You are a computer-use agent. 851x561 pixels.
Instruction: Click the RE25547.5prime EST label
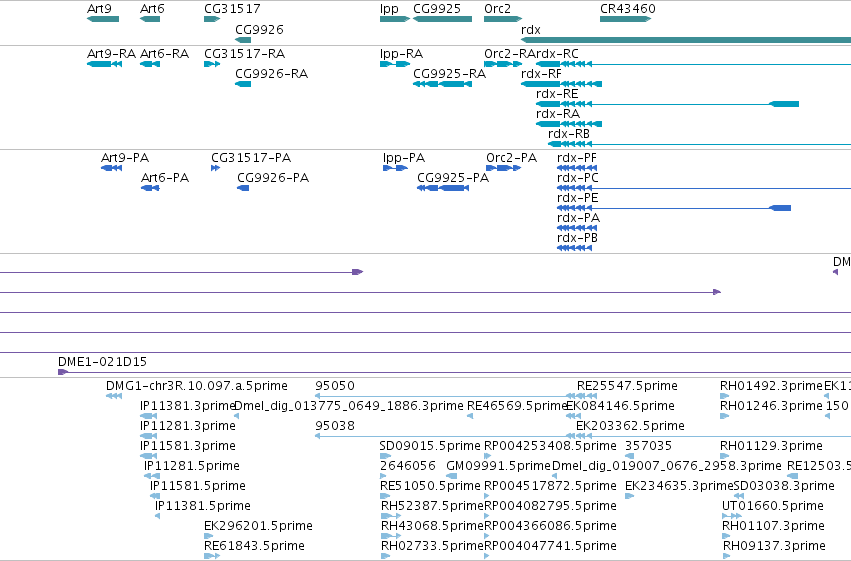pyautogui.click(x=627, y=386)
